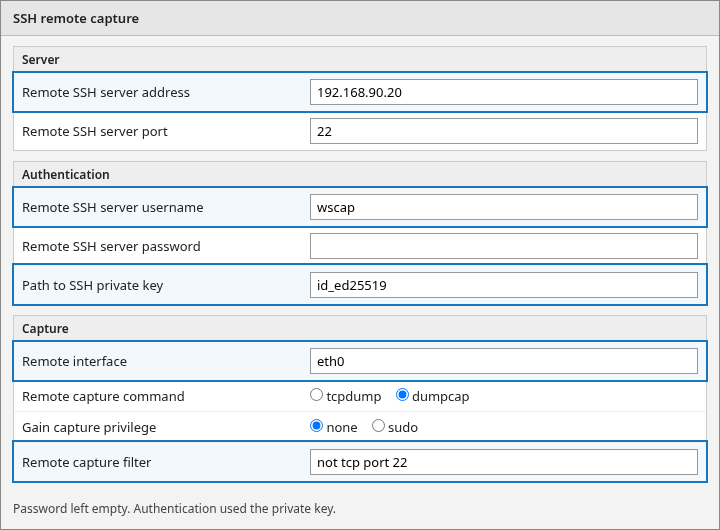The image size is (720, 530).
Task: Click the "Remote SSH server username" label
Action: pyautogui.click(x=112, y=207)
